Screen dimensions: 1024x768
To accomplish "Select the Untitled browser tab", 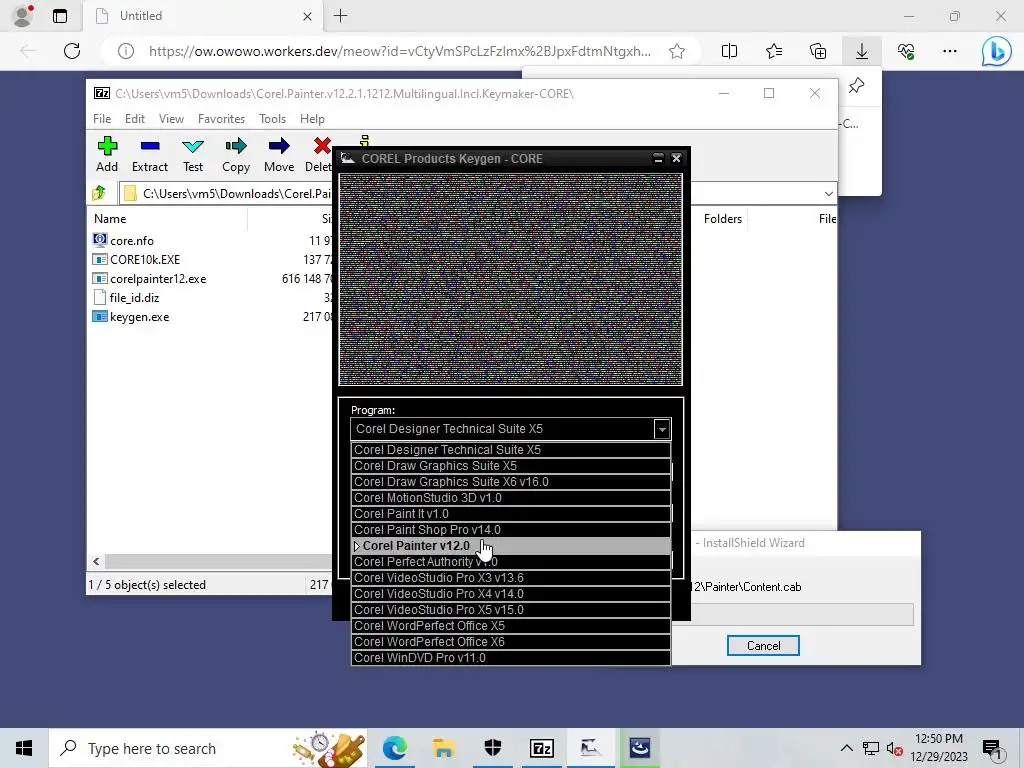I will click(202, 16).
